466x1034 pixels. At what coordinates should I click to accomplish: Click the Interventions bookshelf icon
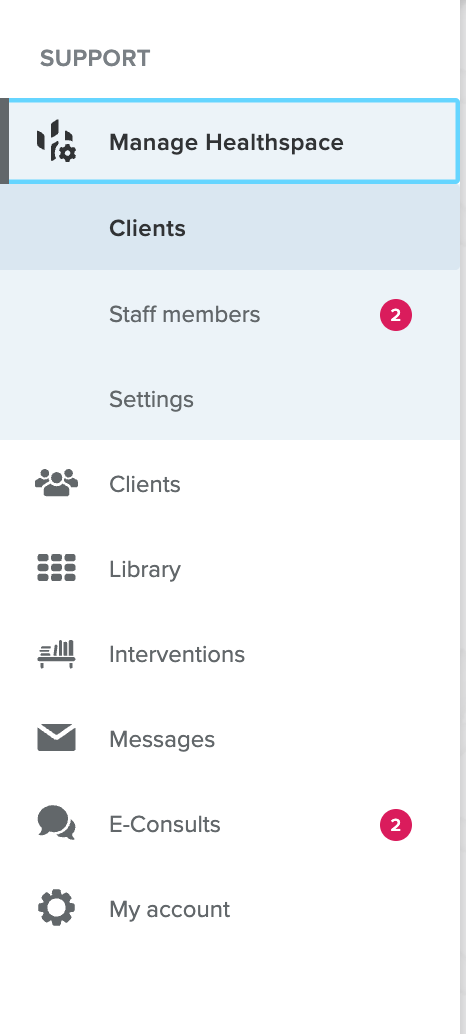click(x=56, y=654)
